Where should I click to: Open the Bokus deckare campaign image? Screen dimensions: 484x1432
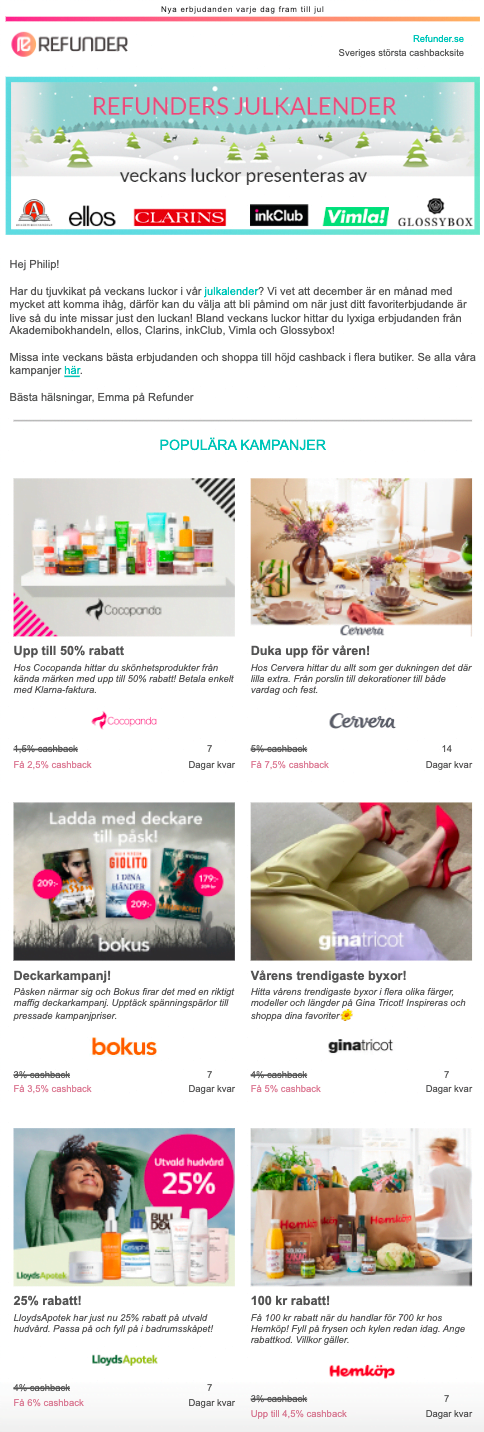tap(124, 881)
